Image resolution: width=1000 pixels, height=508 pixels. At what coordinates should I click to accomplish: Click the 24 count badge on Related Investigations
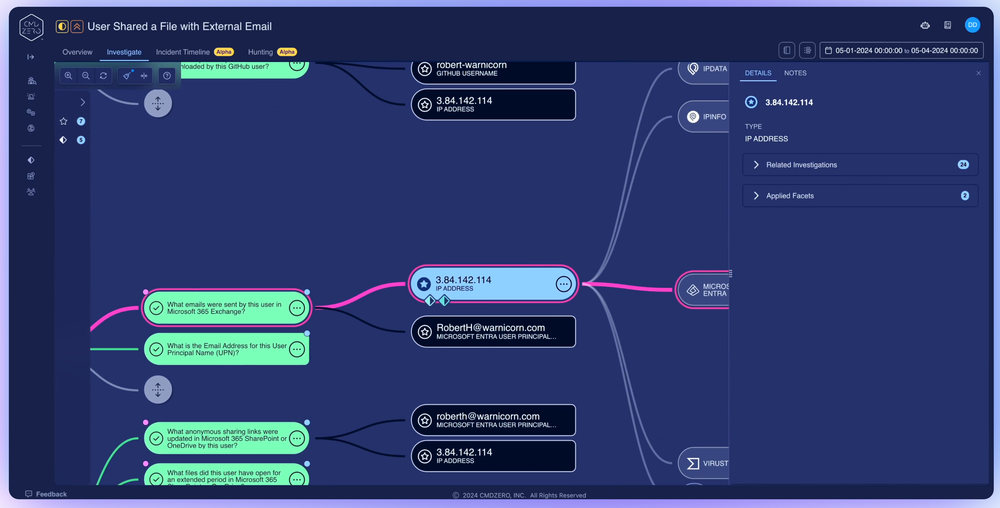pos(963,164)
